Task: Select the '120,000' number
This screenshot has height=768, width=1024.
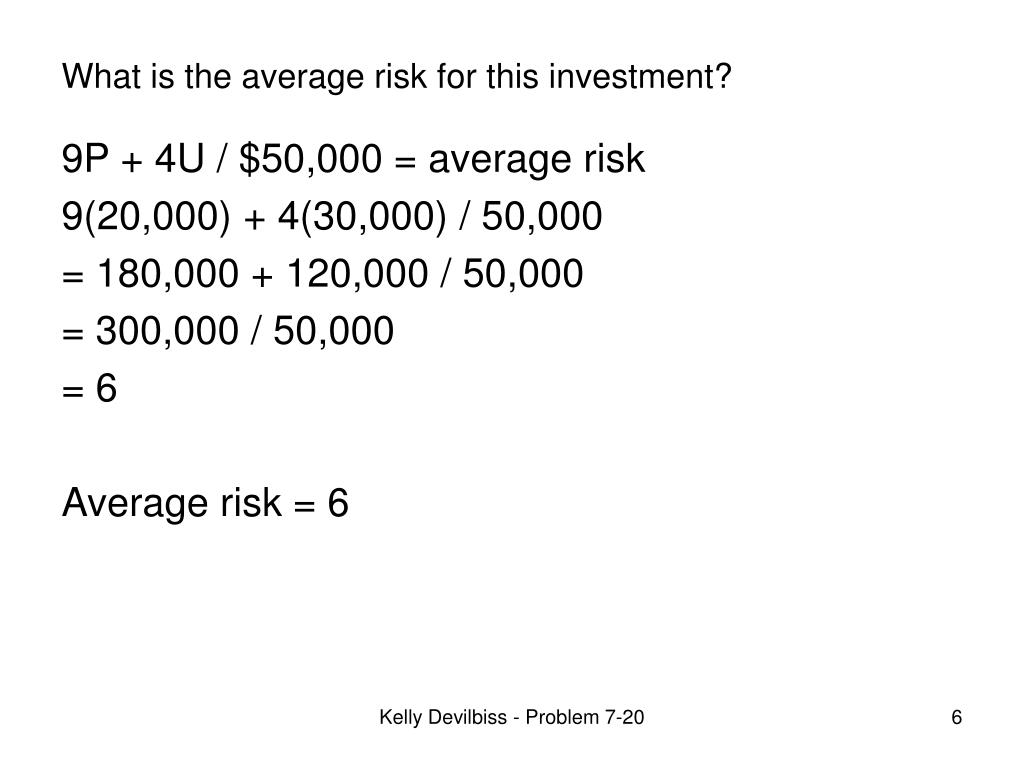Action: [x=357, y=274]
